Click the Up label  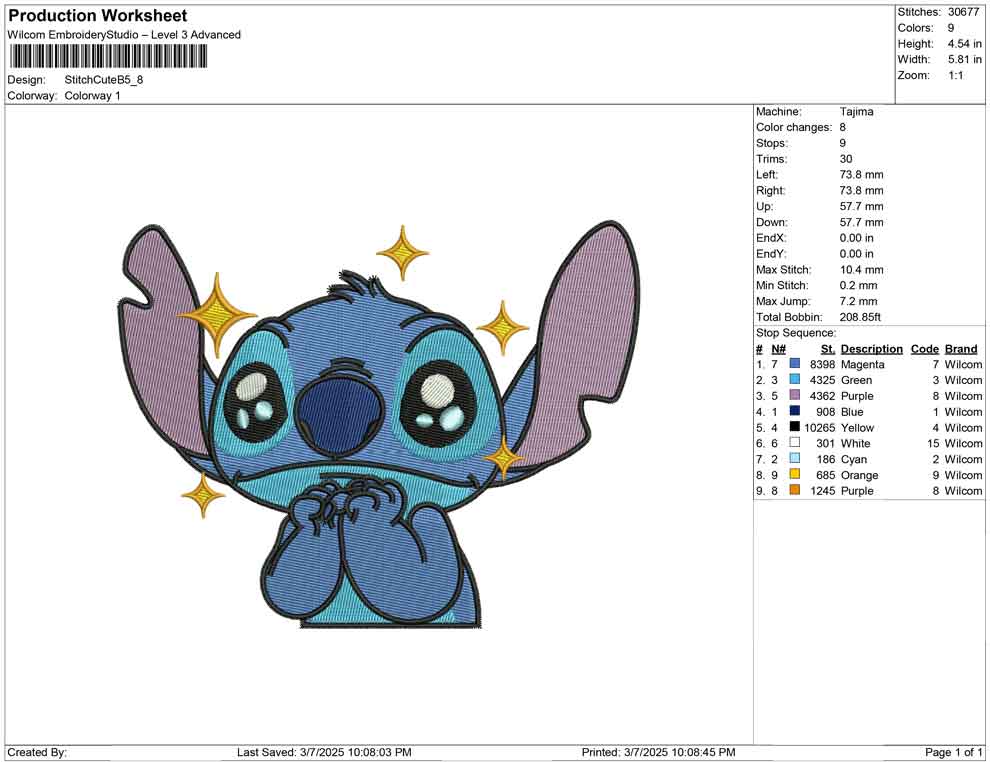pos(764,206)
